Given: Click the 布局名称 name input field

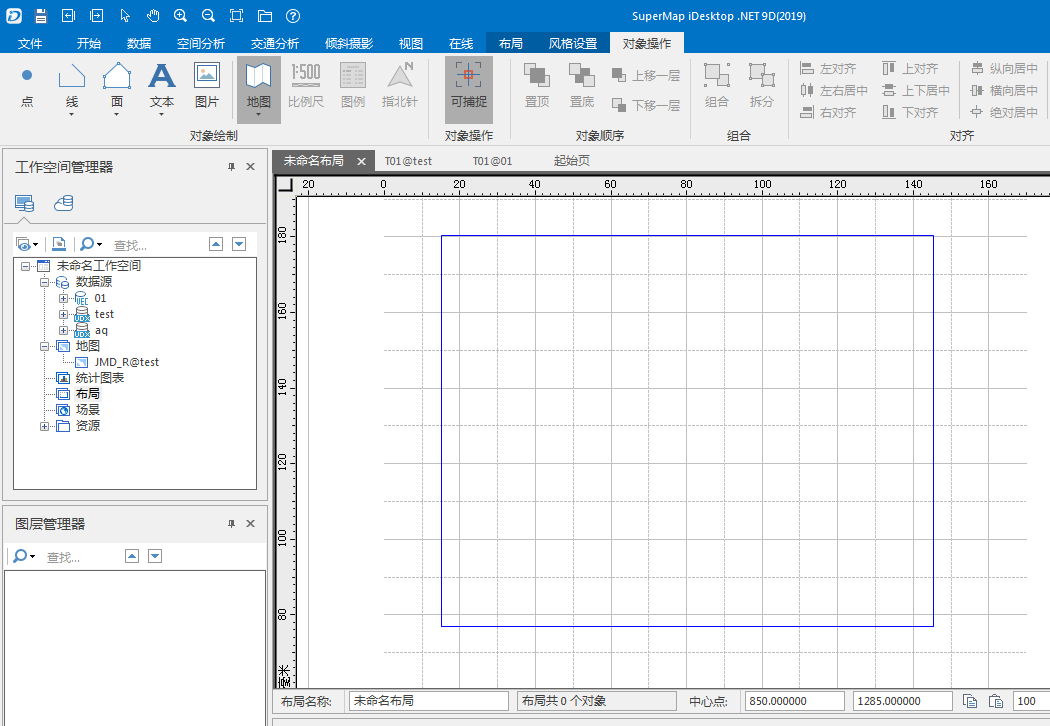Looking at the screenshot, I should coord(429,701).
